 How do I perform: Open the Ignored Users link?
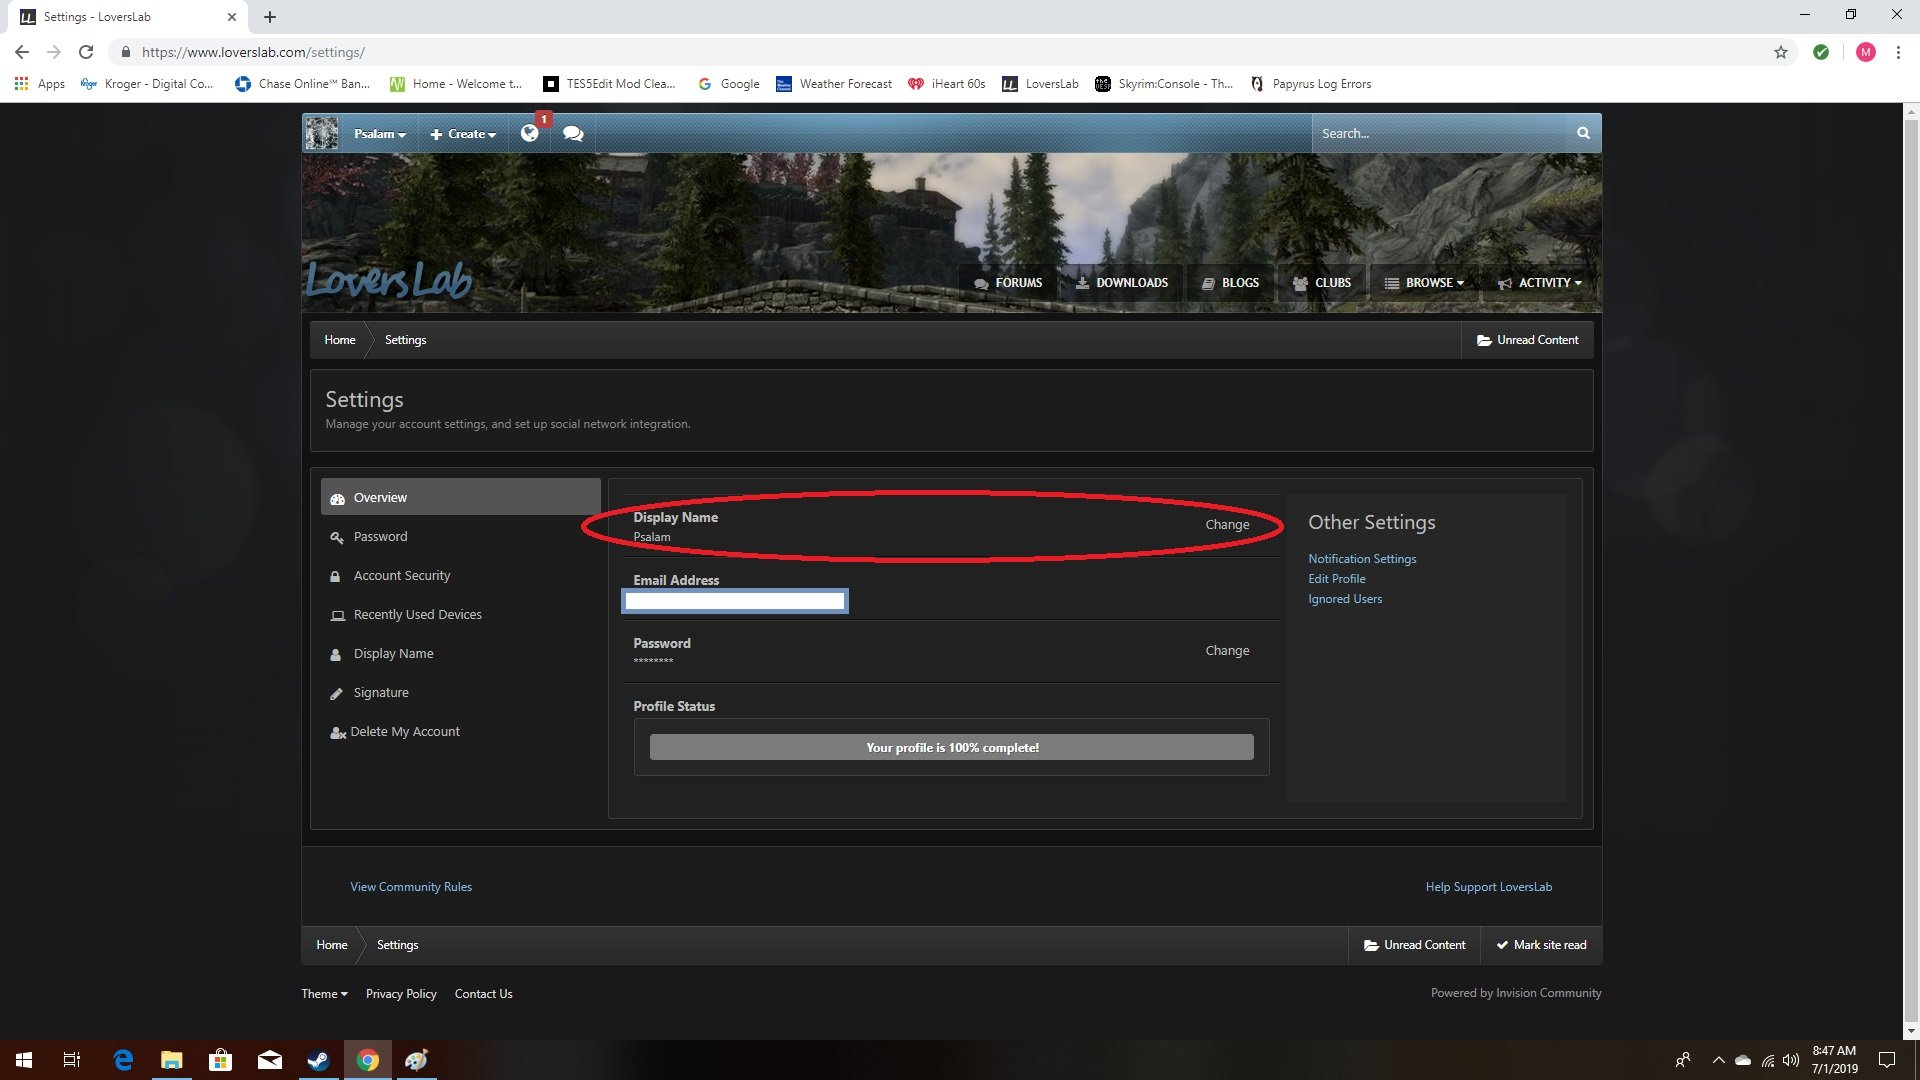1345,599
